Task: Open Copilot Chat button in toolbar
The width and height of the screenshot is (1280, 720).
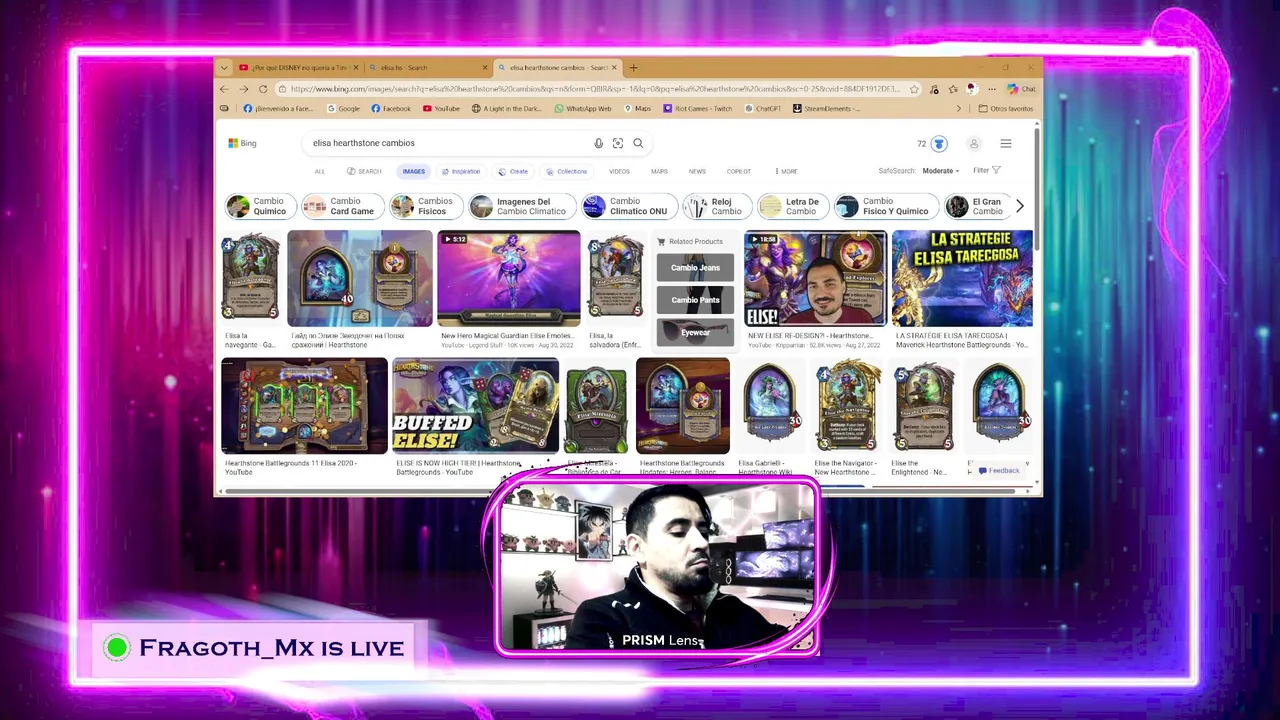Action: click(x=1021, y=89)
